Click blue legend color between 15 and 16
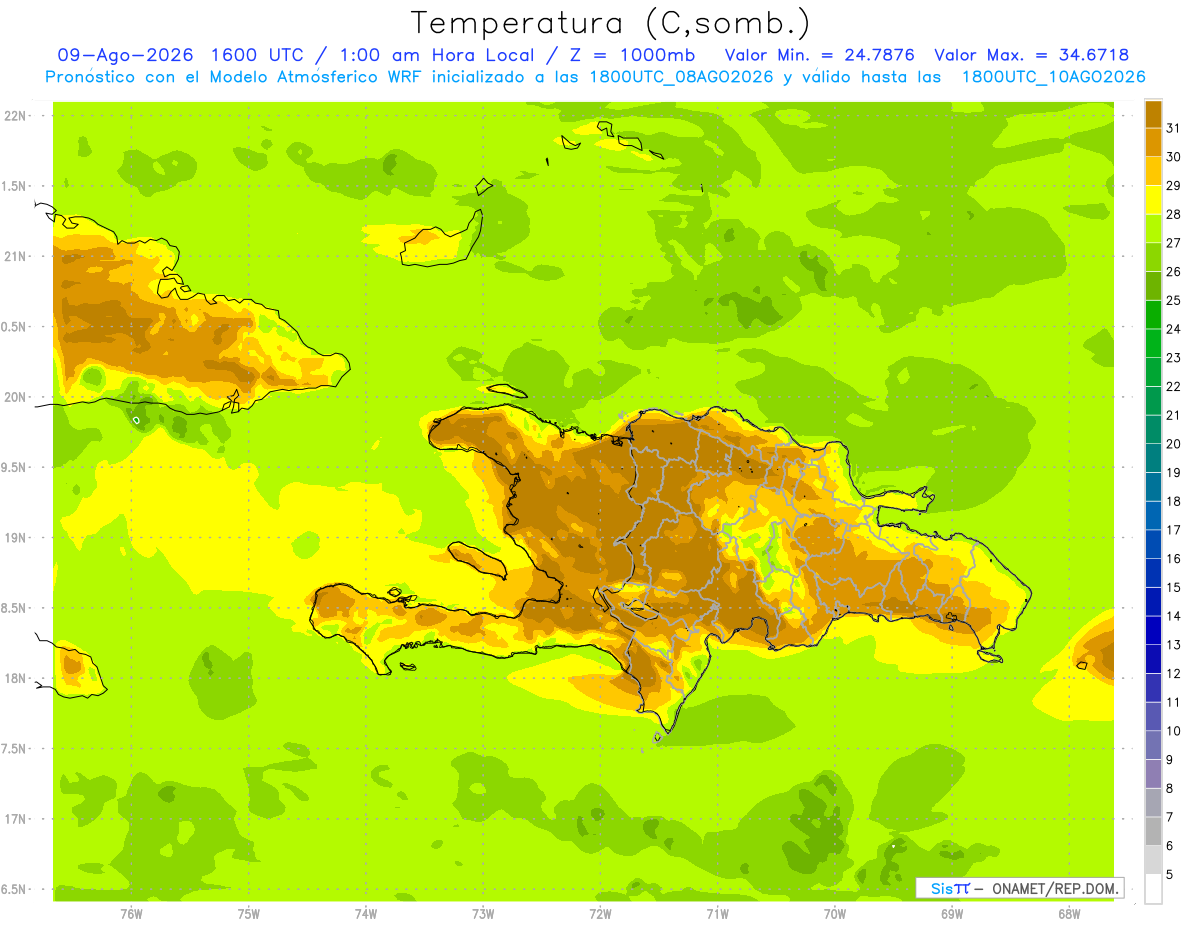The height and width of the screenshot is (927, 1200). point(1153,573)
